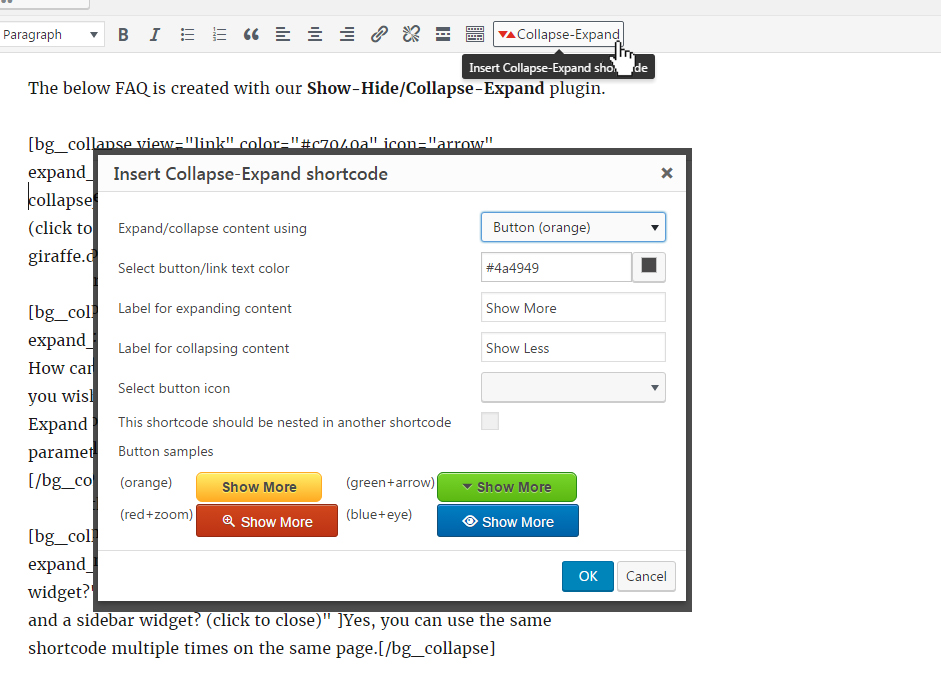Screen dimensions: 941x692
Task: Insert a numbered list
Action: coord(219,33)
